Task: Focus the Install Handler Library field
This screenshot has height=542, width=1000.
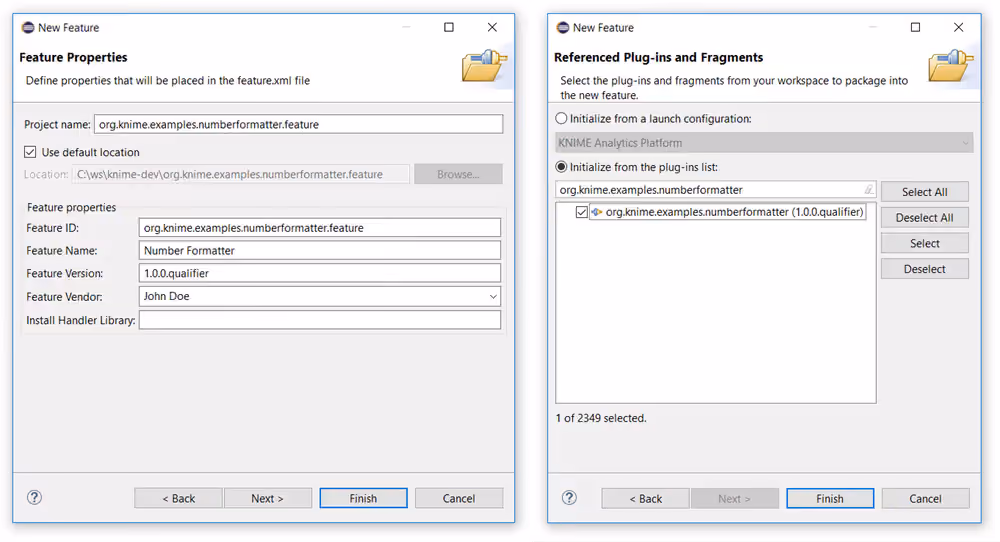Action: (x=320, y=320)
